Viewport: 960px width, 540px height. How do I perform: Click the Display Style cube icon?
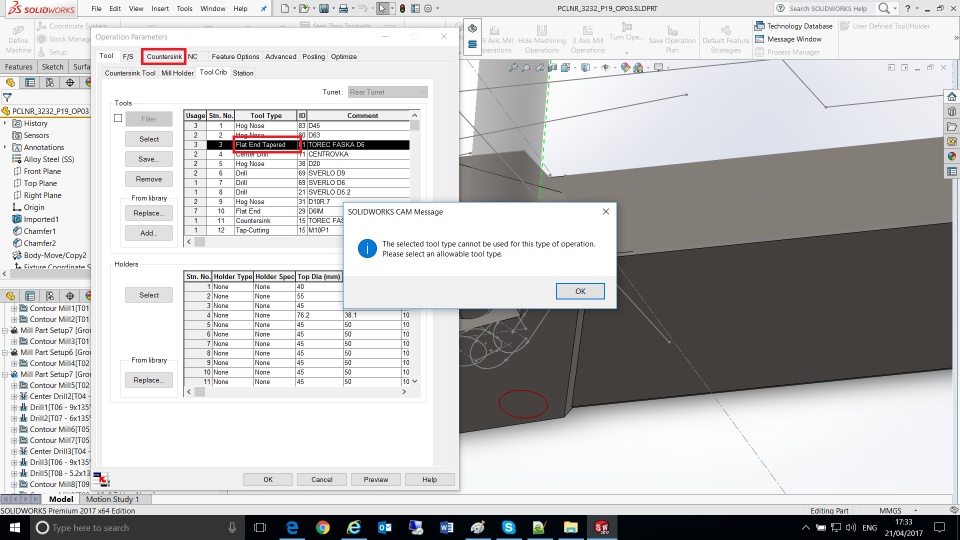pos(586,67)
